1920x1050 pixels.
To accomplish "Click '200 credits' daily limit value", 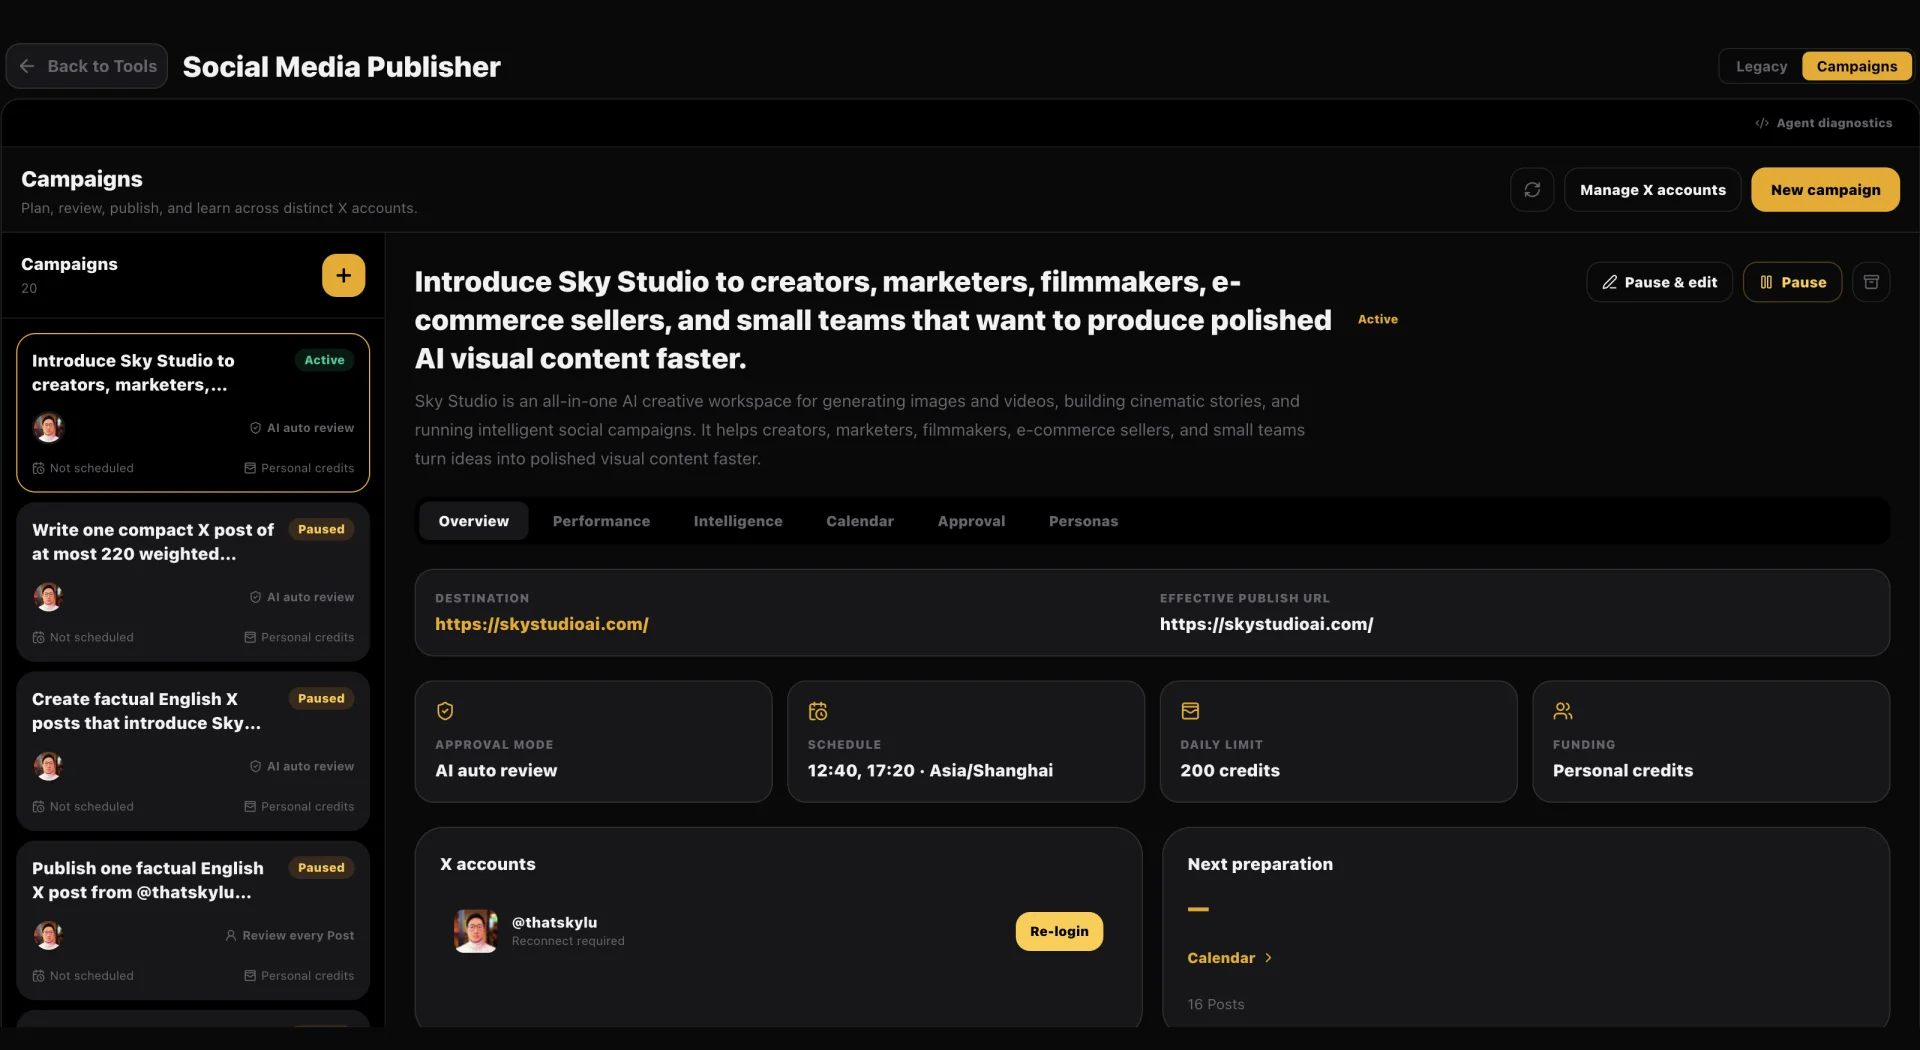I will click(x=1229, y=771).
